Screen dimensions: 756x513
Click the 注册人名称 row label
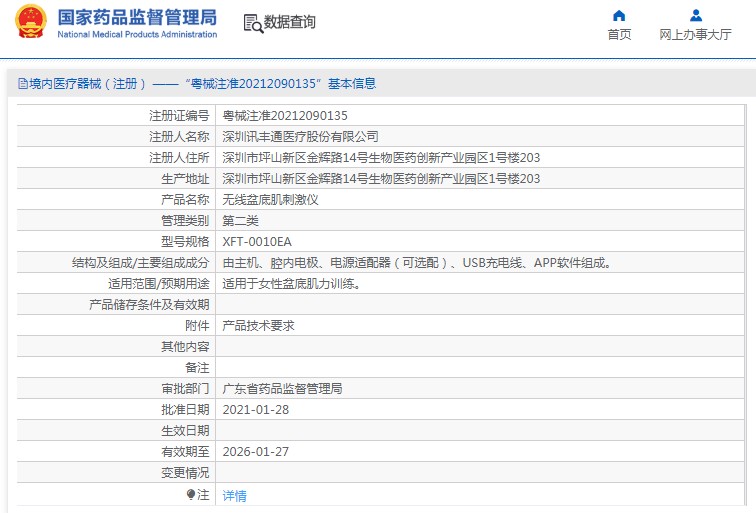179,137
